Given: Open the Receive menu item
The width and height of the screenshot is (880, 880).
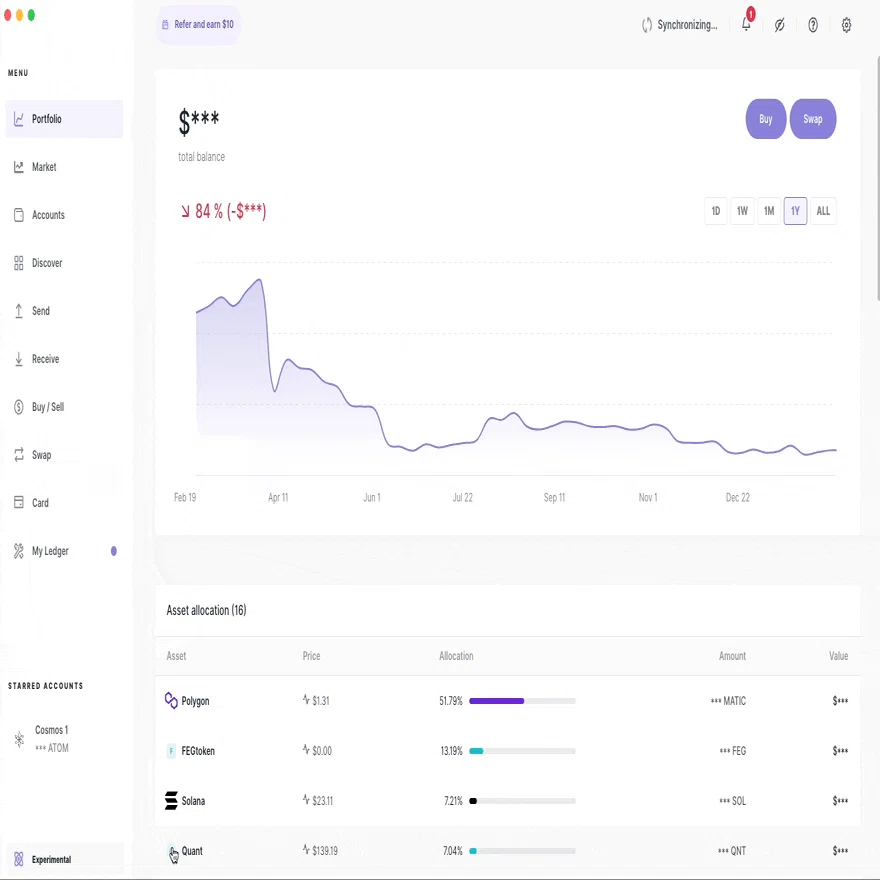Looking at the screenshot, I should [x=64, y=359].
